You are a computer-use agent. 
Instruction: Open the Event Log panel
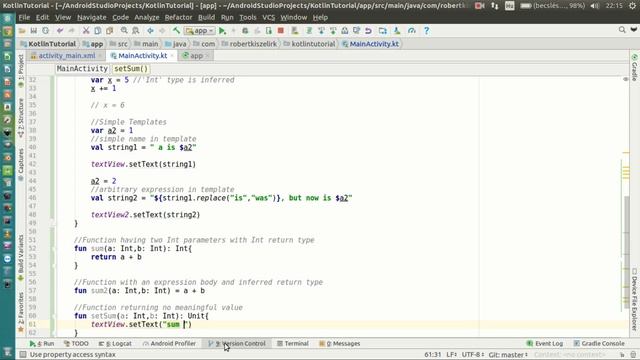(x=545, y=344)
